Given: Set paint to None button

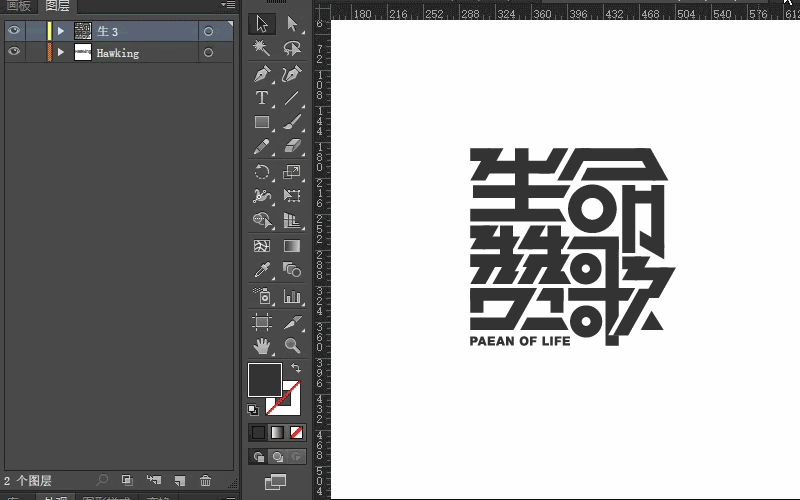Looking at the screenshot, I should click(296, 433).
